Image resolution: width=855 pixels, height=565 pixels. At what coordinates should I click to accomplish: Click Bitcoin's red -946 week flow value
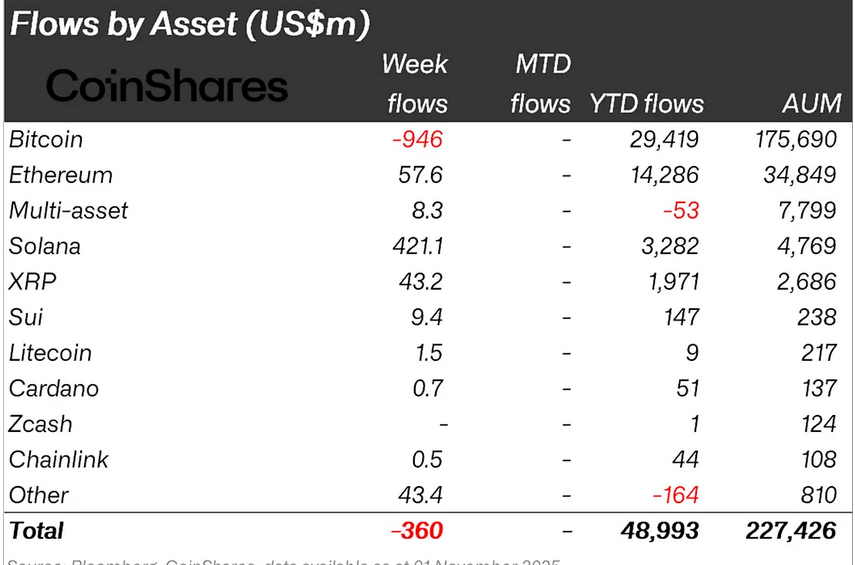[416, 139]
